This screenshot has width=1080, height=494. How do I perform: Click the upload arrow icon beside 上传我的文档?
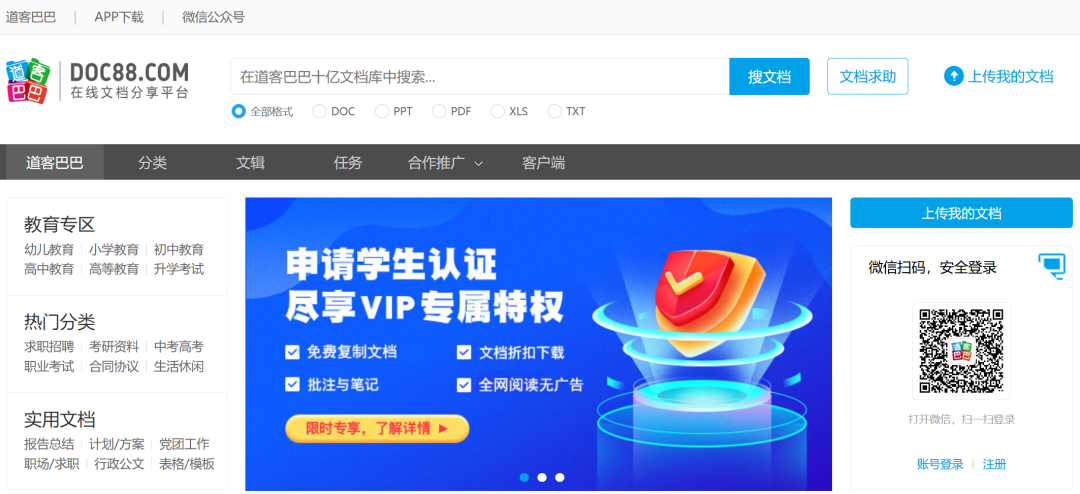pos(953,76)
